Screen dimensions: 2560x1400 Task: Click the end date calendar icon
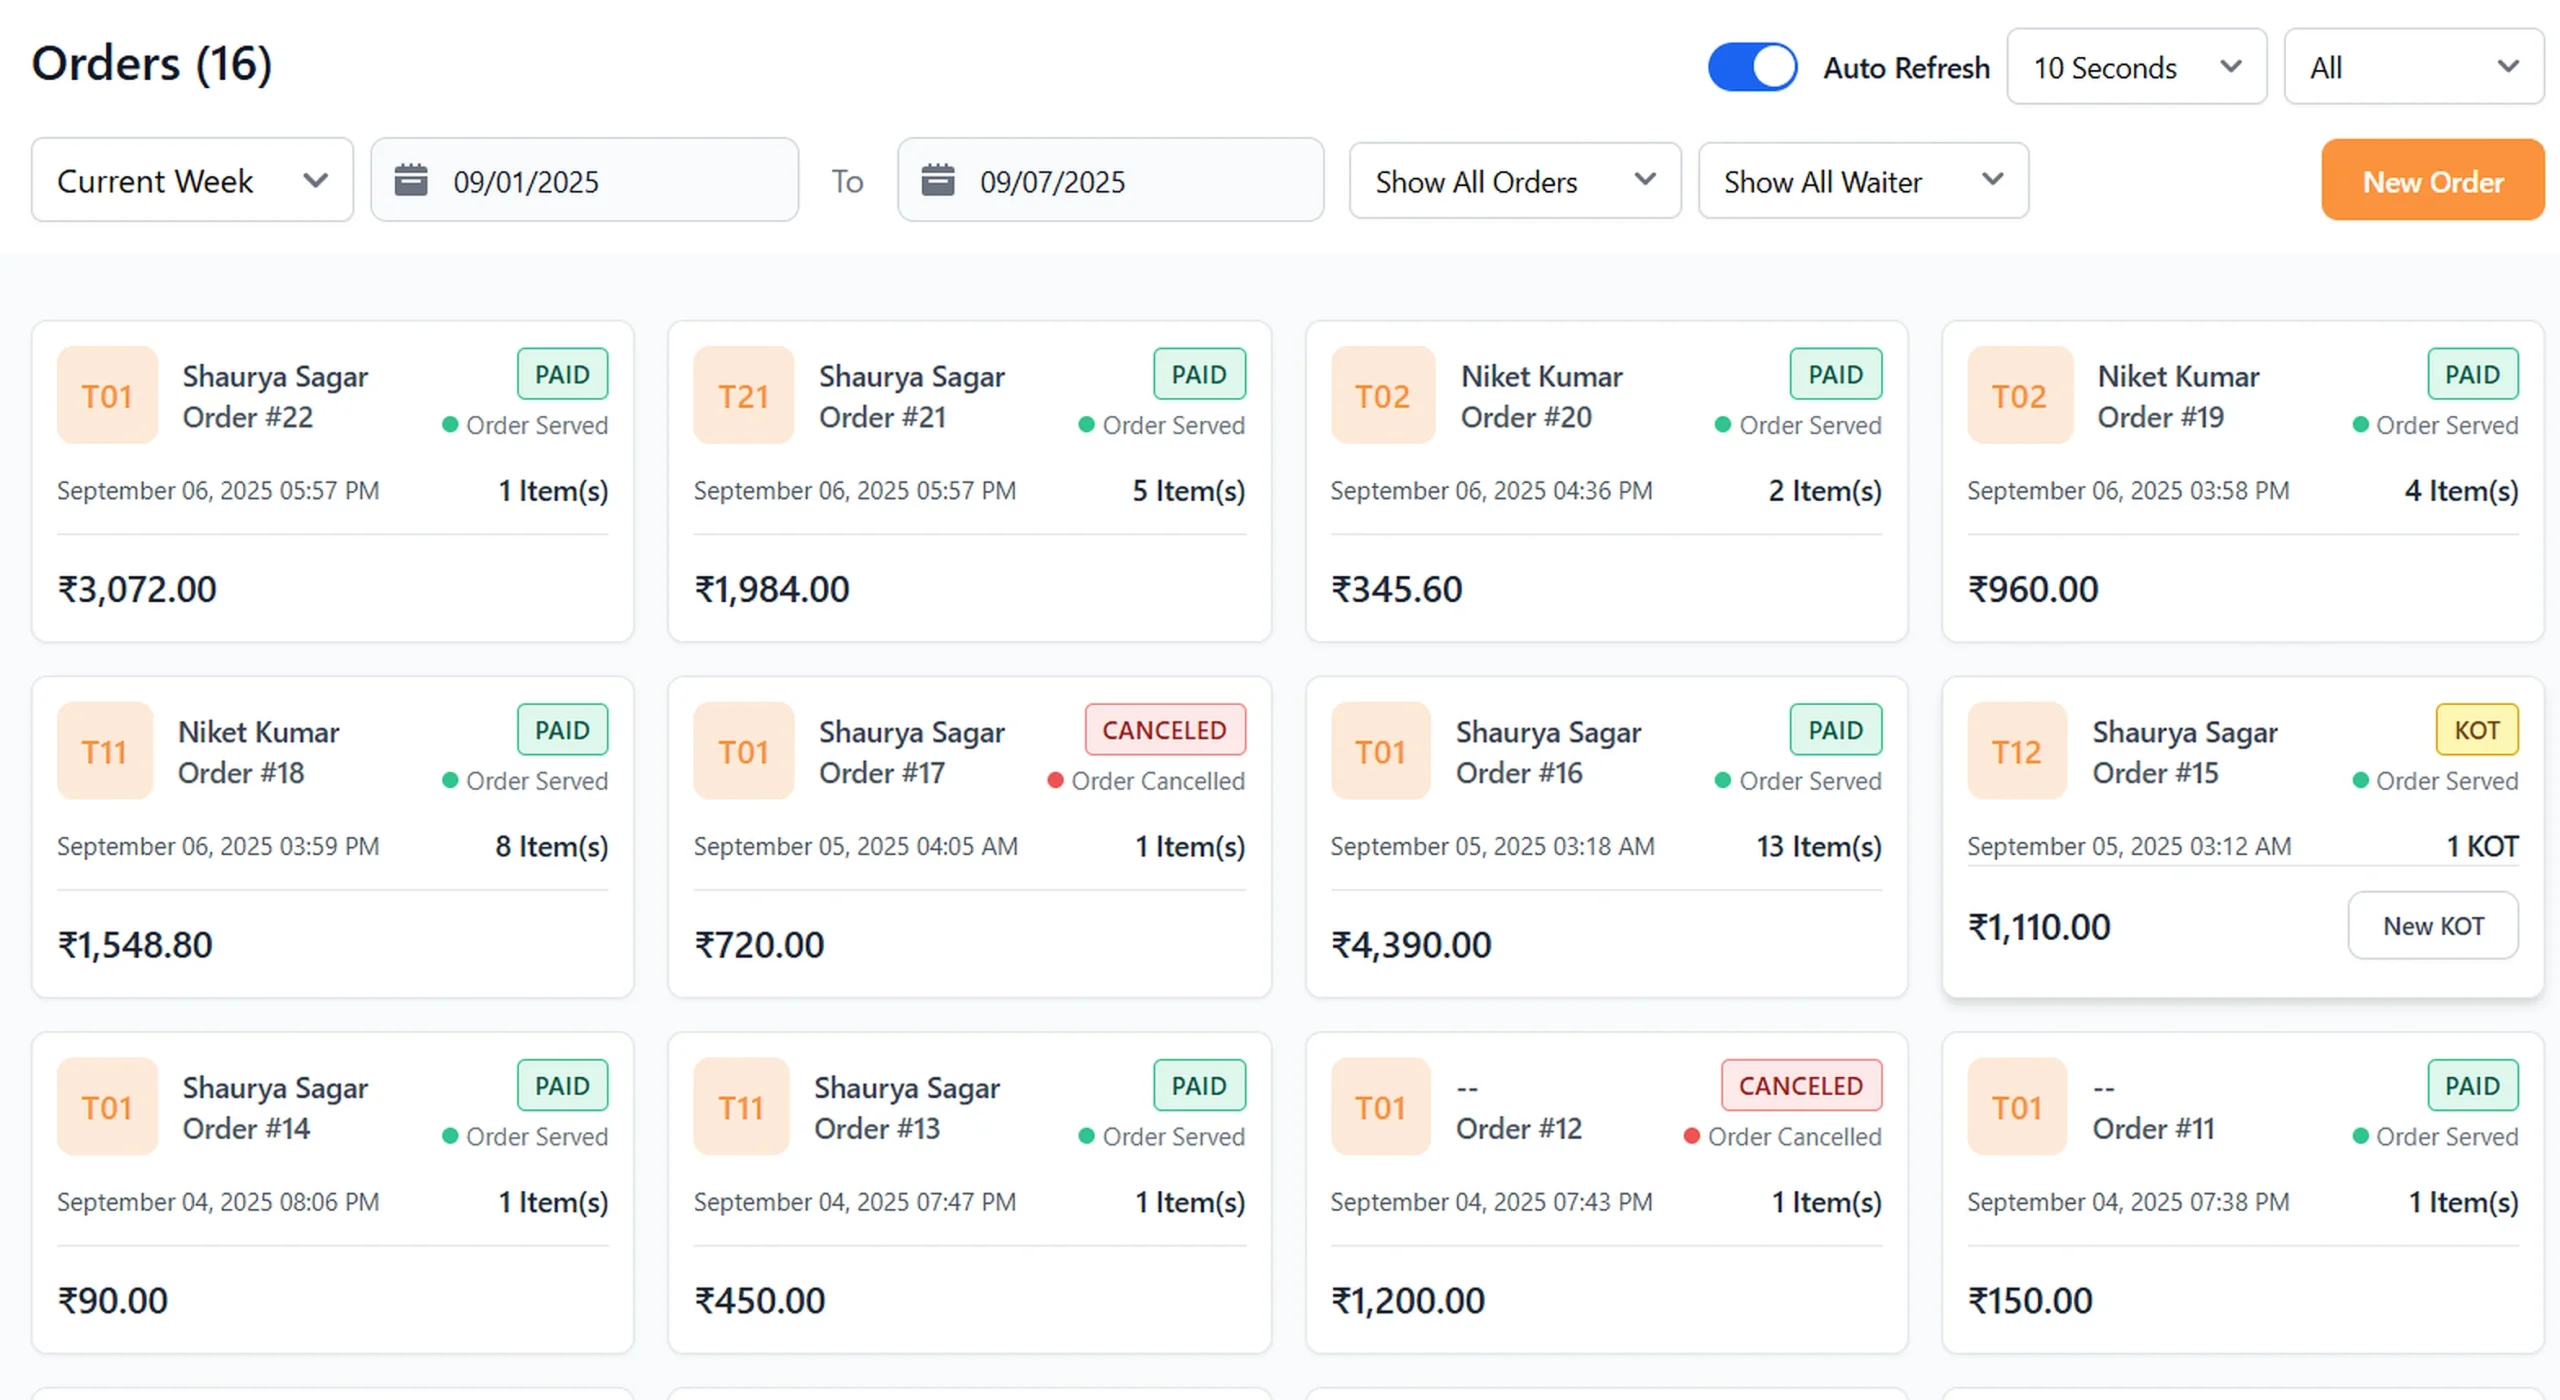click(937, 181)
